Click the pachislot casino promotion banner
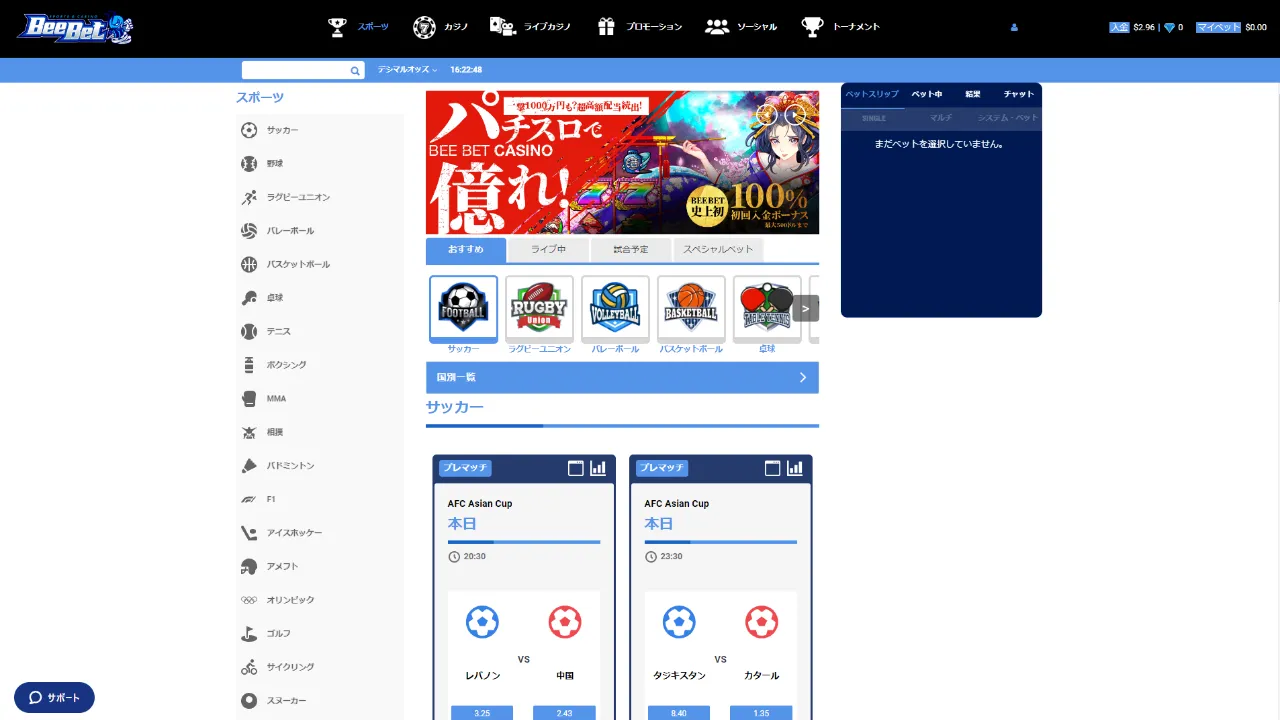Screen dimensions: 1280x720 pos(622,162)
